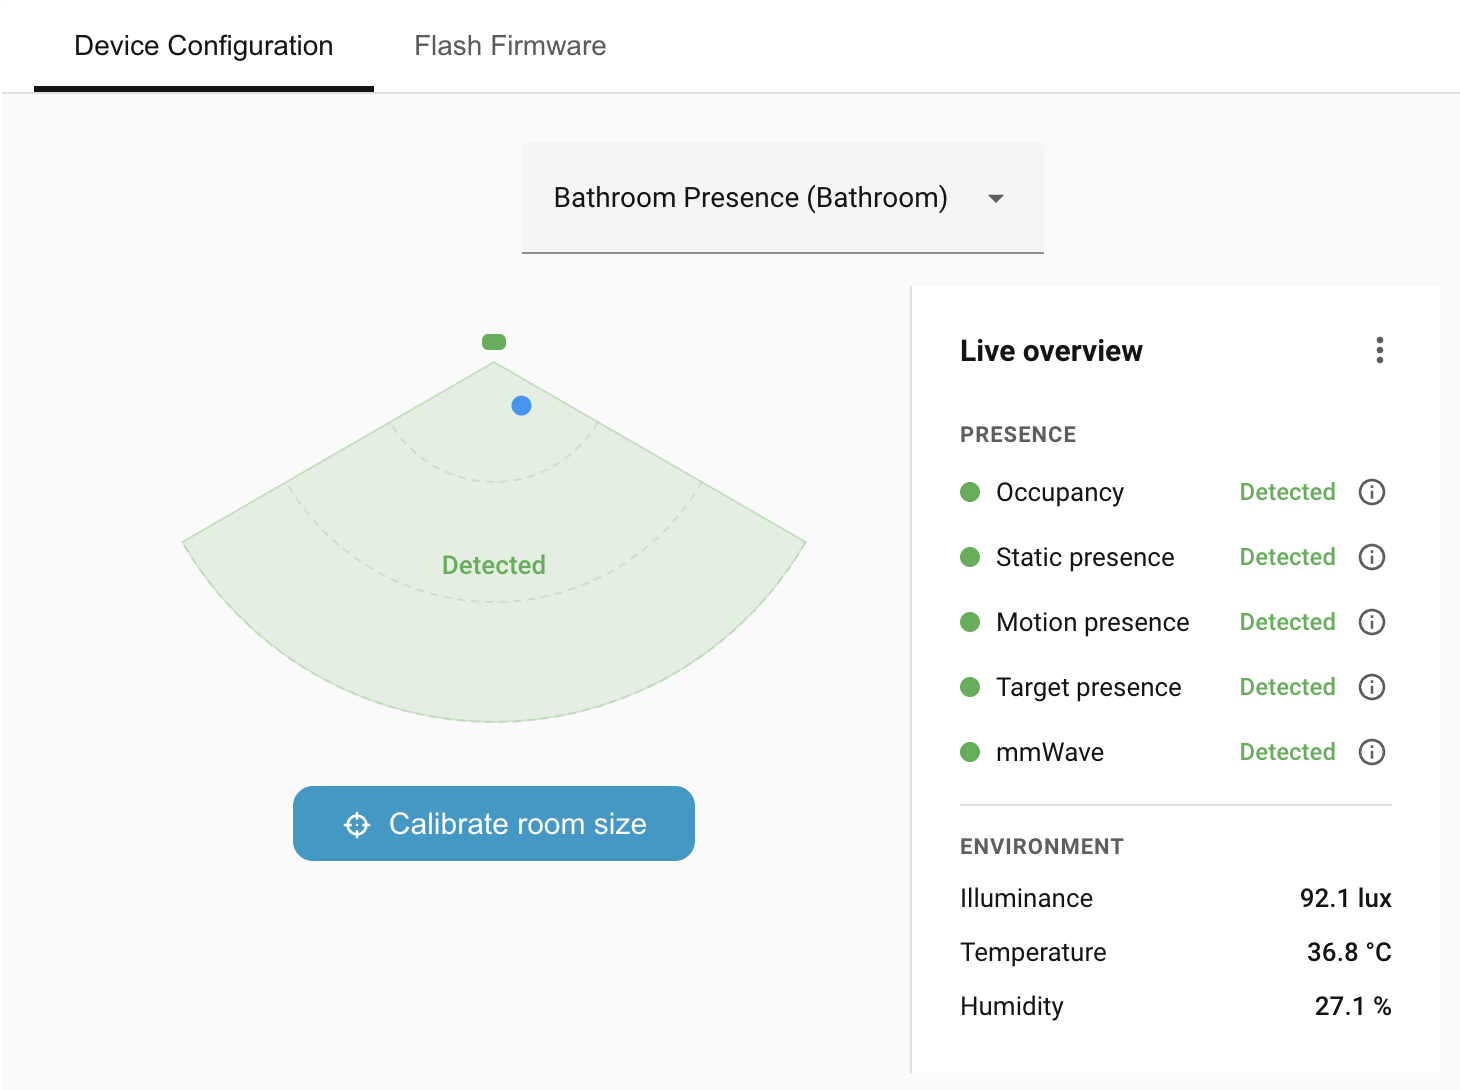
Task: Click Calibrate room size button
Action: 494,823
